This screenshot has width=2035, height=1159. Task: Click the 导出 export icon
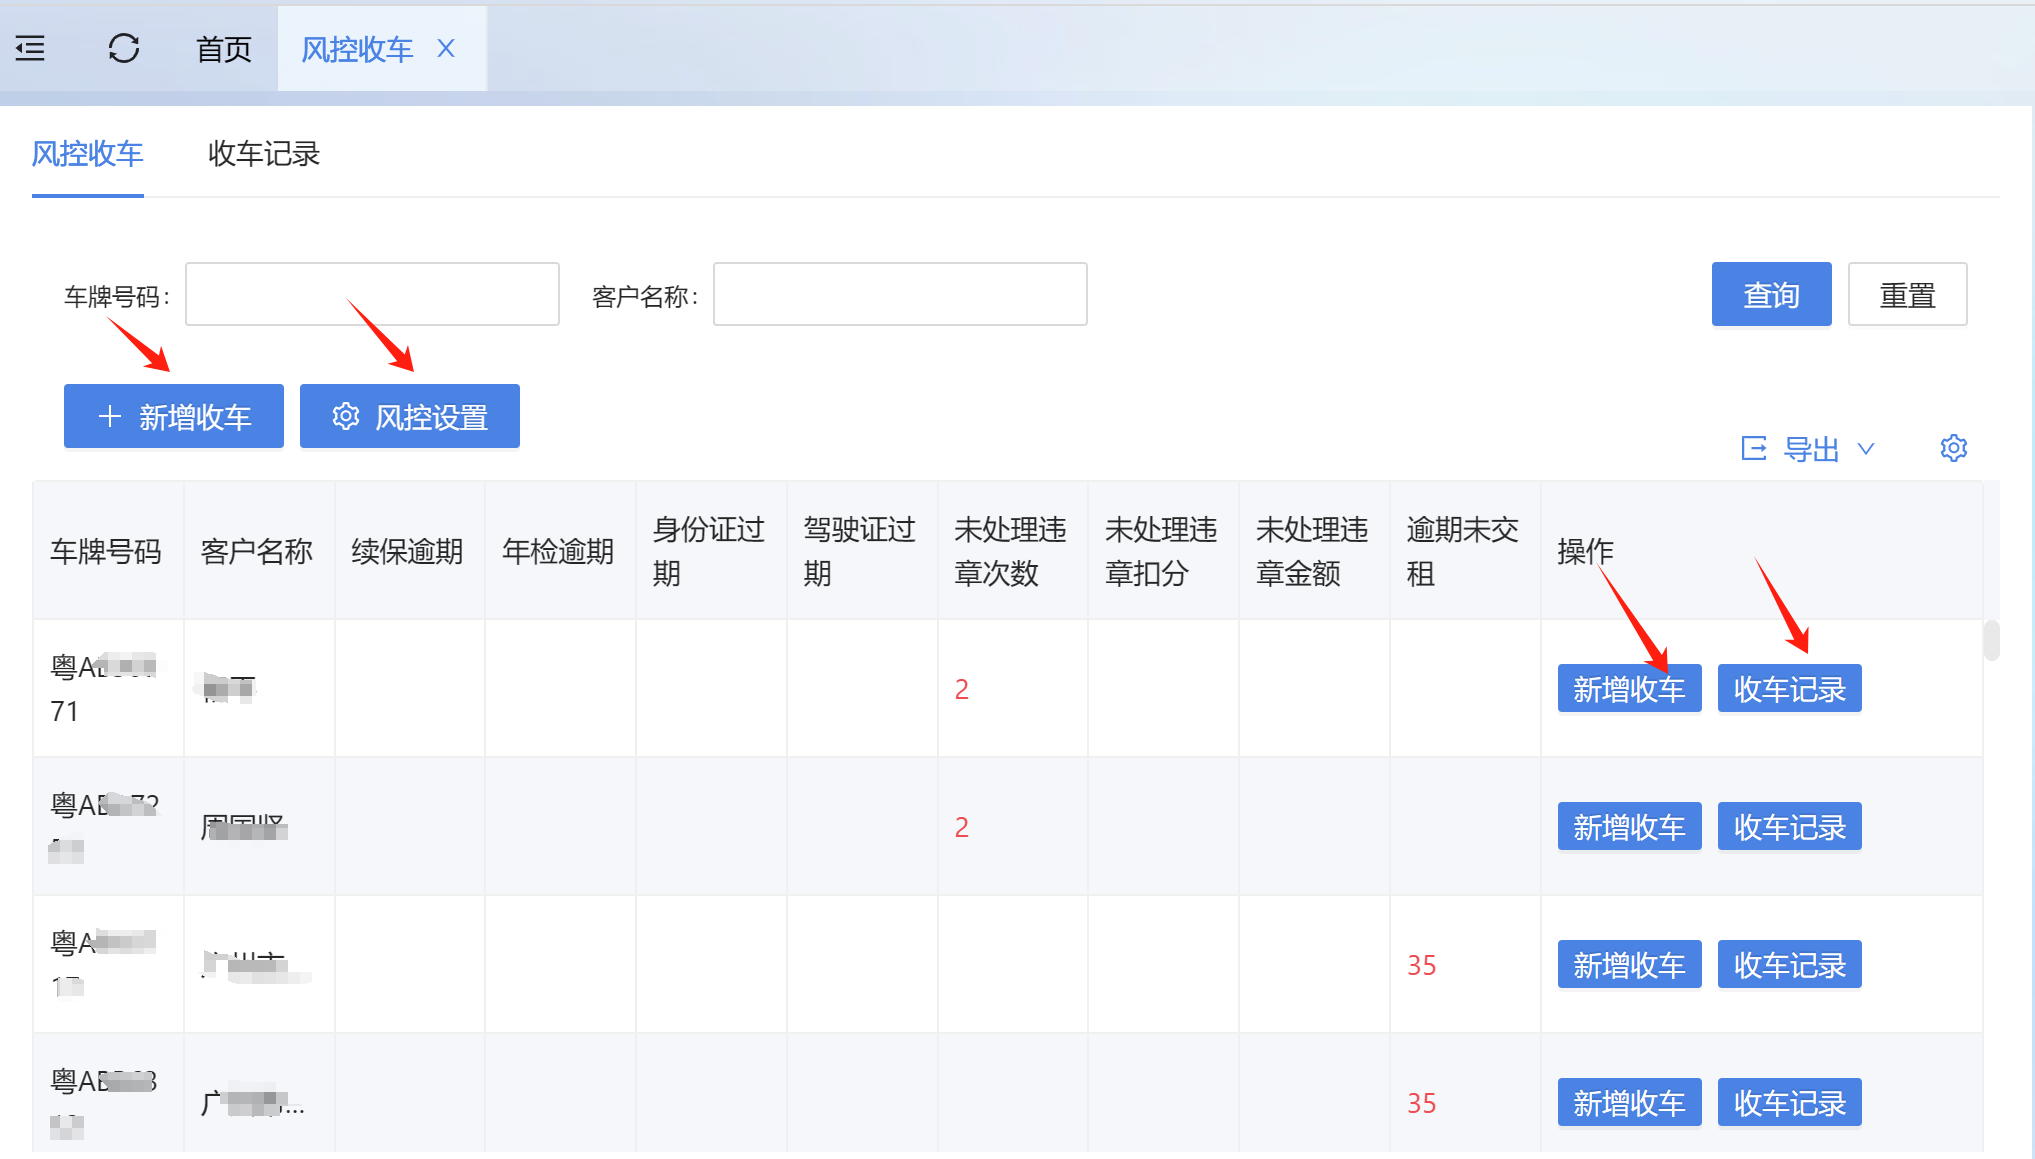1754,448
